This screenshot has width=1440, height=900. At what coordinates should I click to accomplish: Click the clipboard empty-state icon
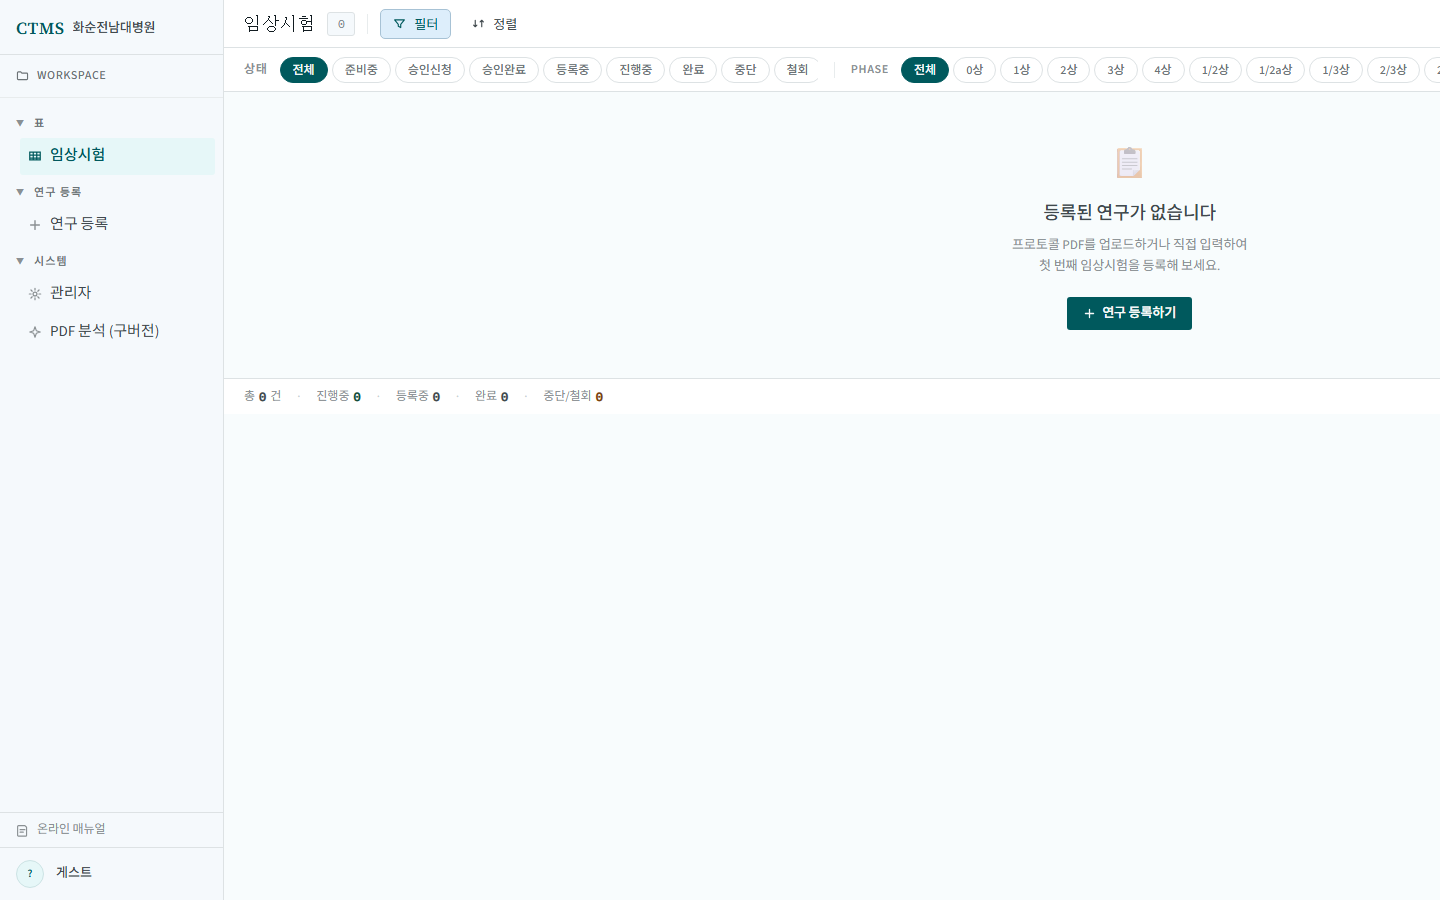click(1129, 162)
